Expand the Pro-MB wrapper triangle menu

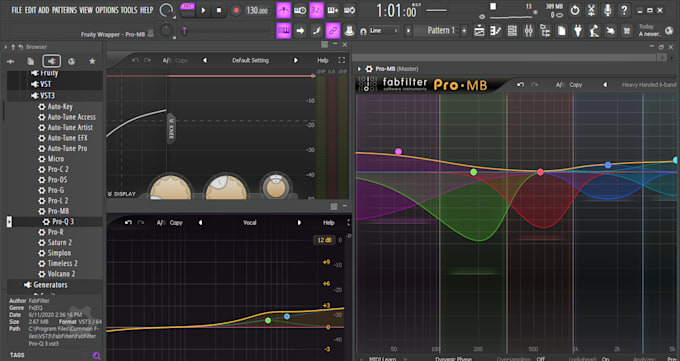(x=359, y=69)
